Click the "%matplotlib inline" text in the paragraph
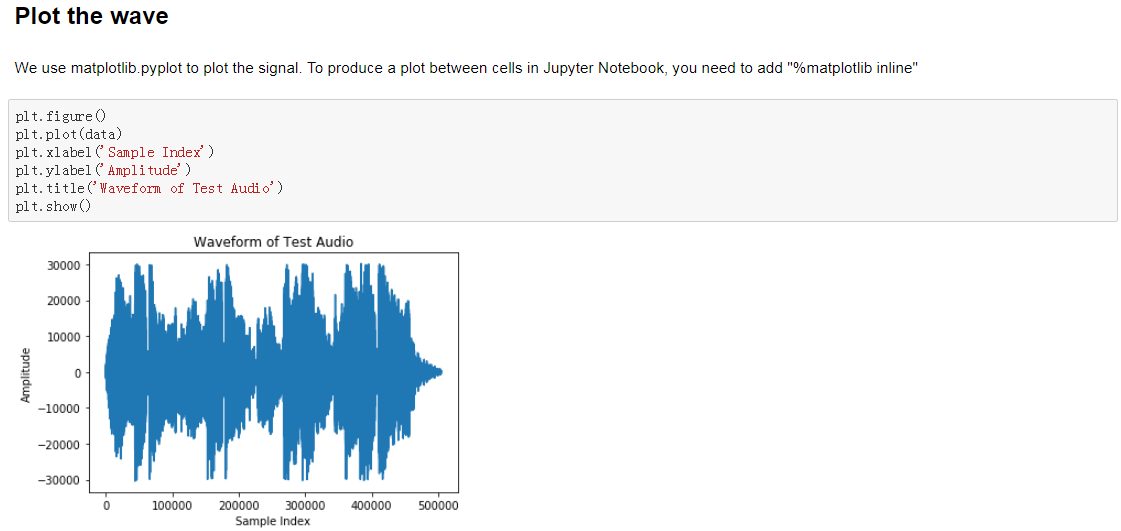Image resolution: width=1121 pixels, height=531 pixels. [x=852, y=68]
